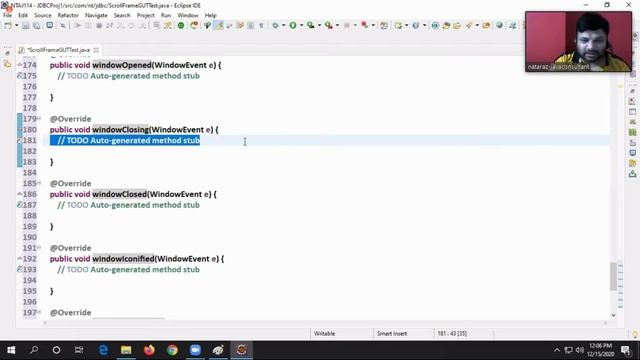Open the Debug configurations dropdown arrow
The height and width of the screenshot is (360, 640).
coord(284,26)
